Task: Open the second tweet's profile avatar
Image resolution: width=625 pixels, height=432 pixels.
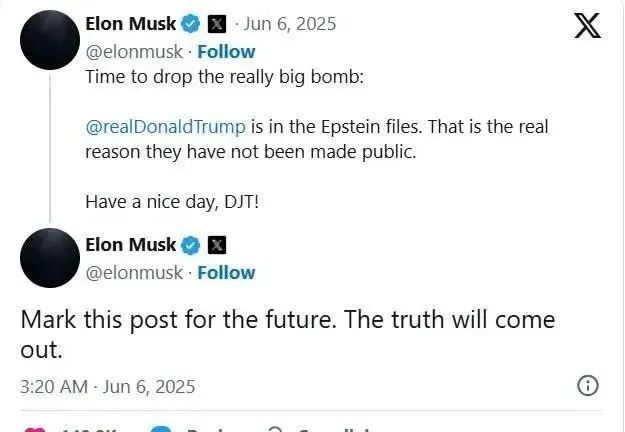Action: click(x=50, y=258)
